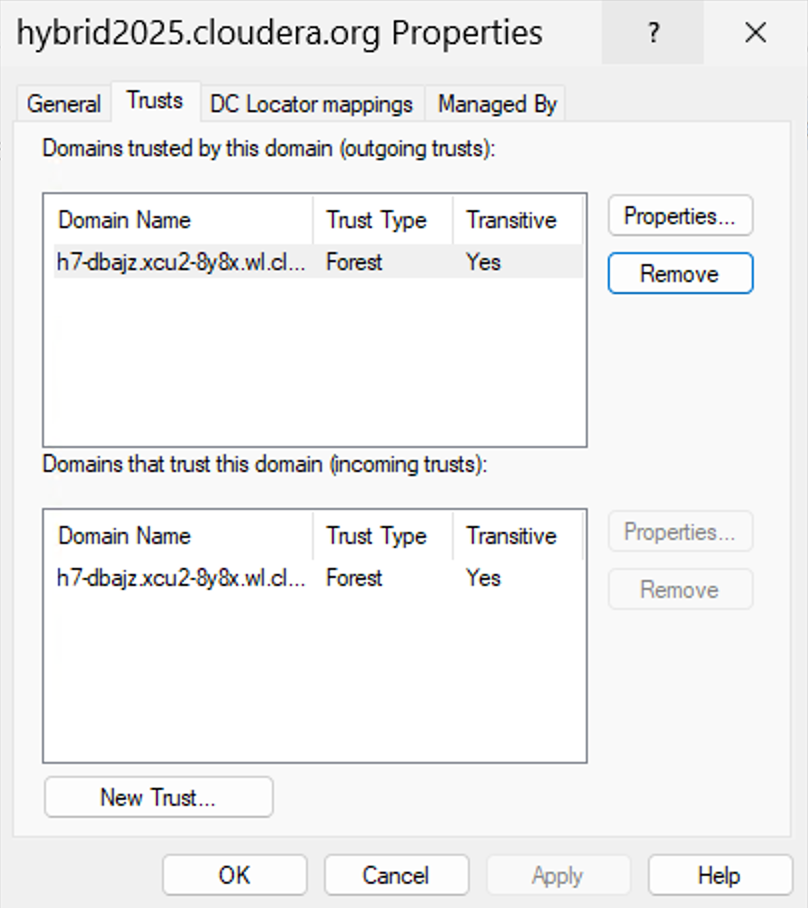
Task: Click Forest cell in outgoing trusts row
Action: tap(354, 262)
